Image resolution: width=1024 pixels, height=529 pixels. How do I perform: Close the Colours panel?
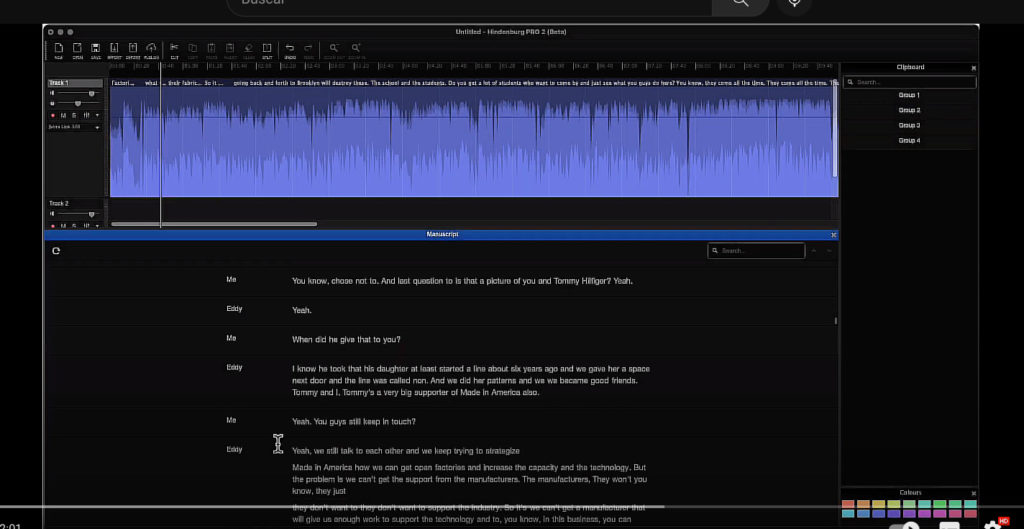click(974, 494)
